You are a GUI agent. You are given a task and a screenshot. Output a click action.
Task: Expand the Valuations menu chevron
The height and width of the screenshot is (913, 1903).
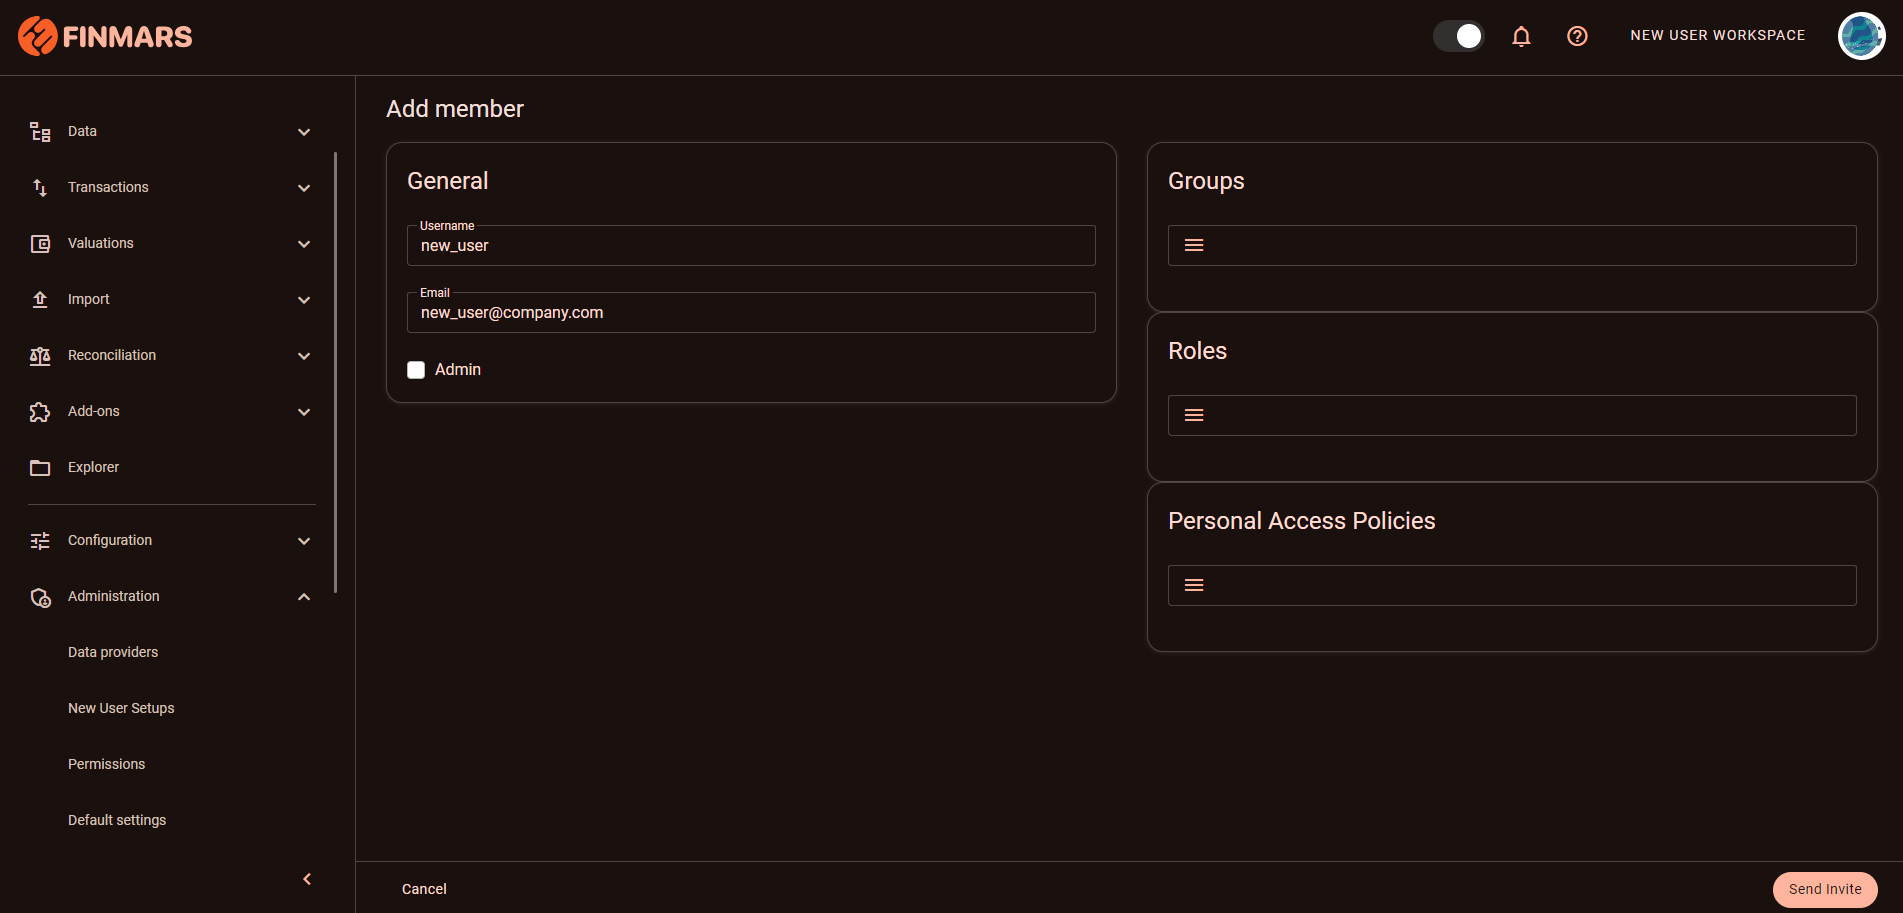coord(304,244)
